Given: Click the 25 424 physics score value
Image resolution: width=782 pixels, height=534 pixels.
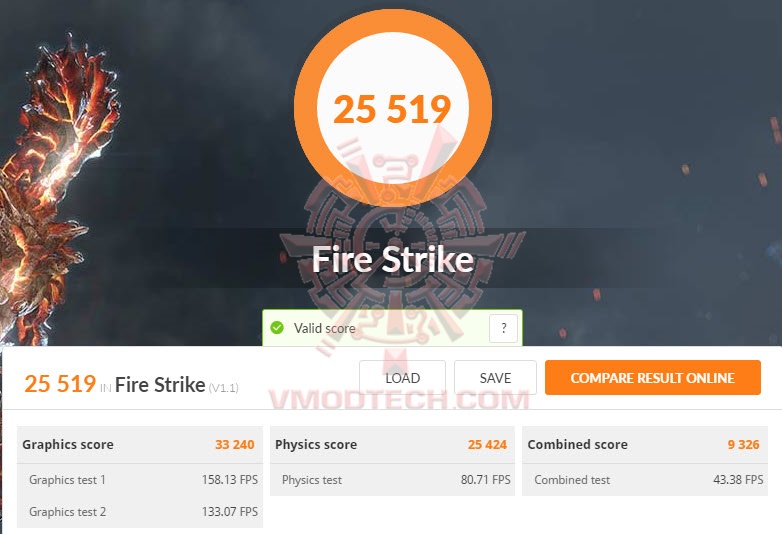Looking at the screenshot, I should pyautogui.click(x=487, y=444).
